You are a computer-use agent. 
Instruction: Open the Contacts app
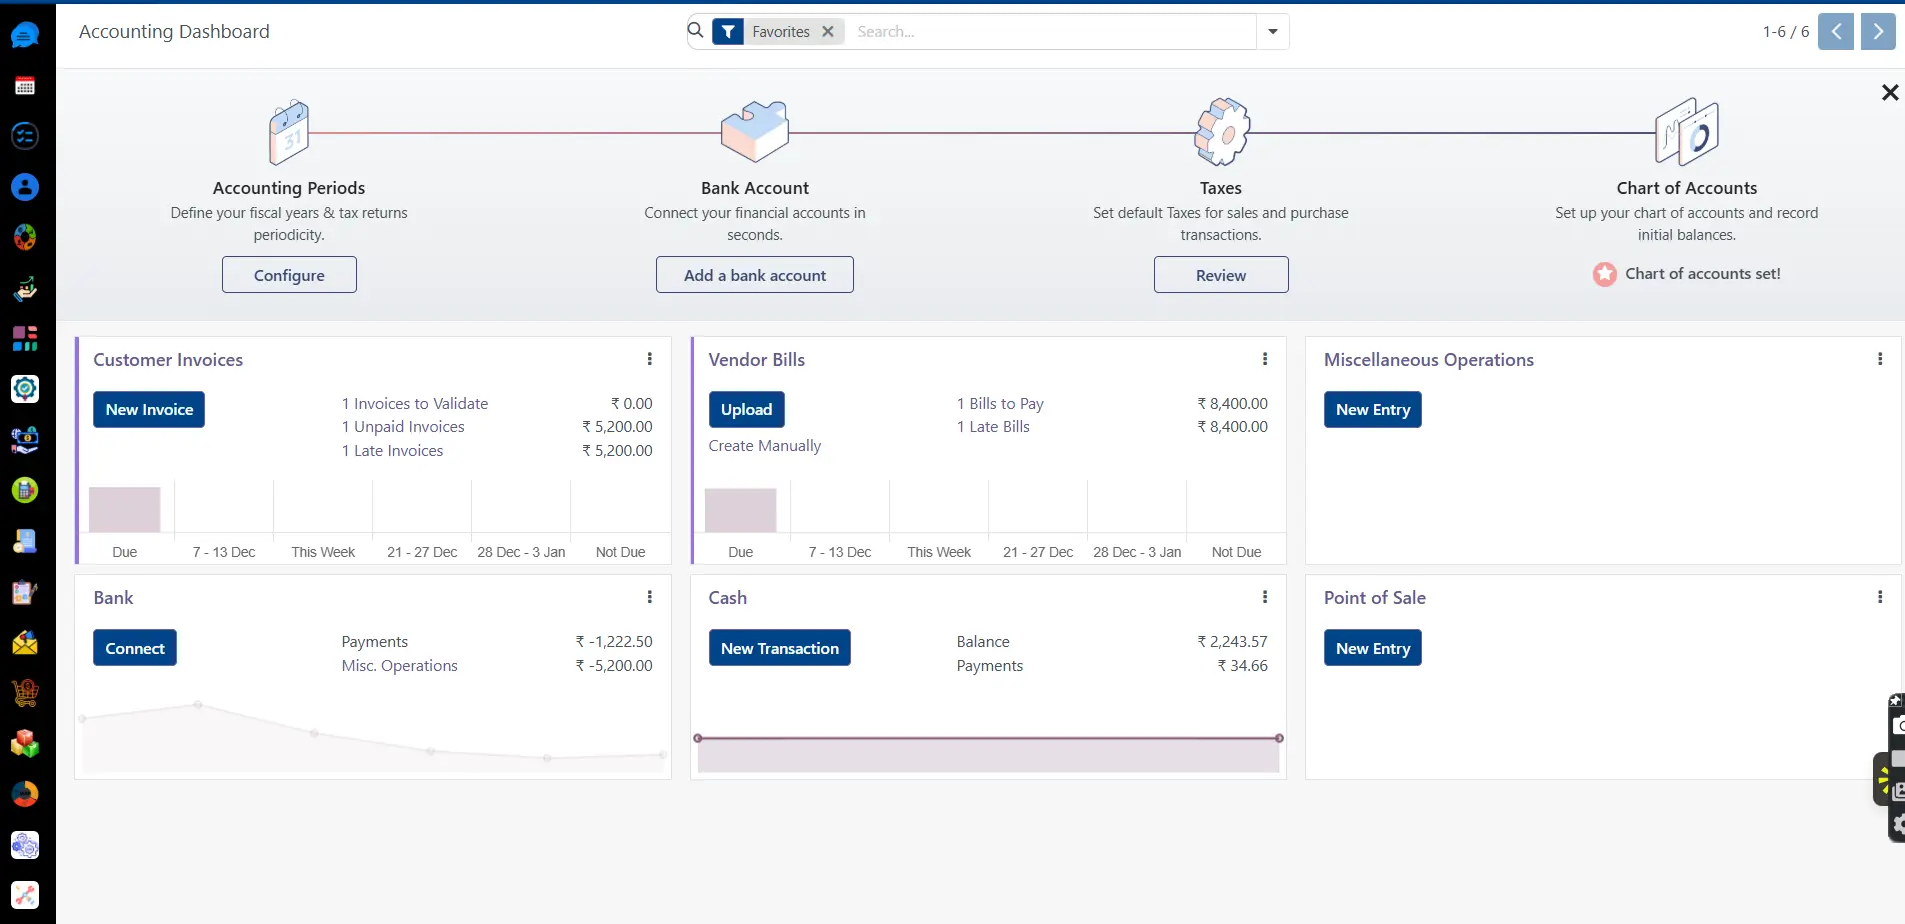(25, 186)
